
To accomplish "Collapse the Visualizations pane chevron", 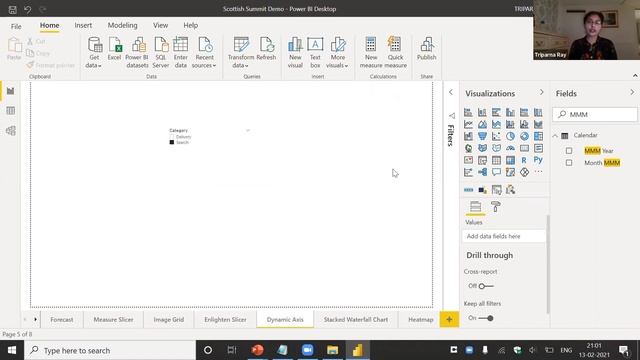I will tap(542, 93).
